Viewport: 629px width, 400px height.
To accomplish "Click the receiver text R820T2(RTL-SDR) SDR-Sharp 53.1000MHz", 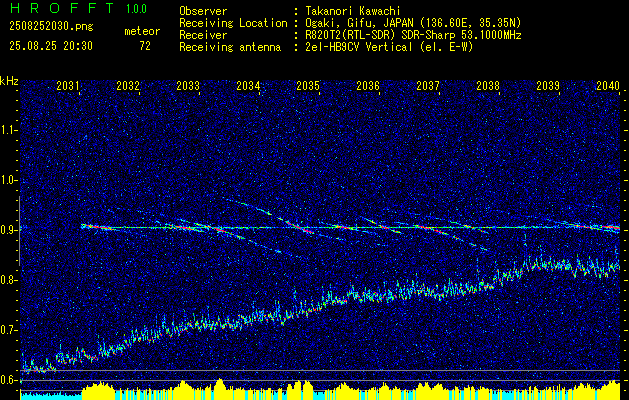I will click(x=413, y=35).
